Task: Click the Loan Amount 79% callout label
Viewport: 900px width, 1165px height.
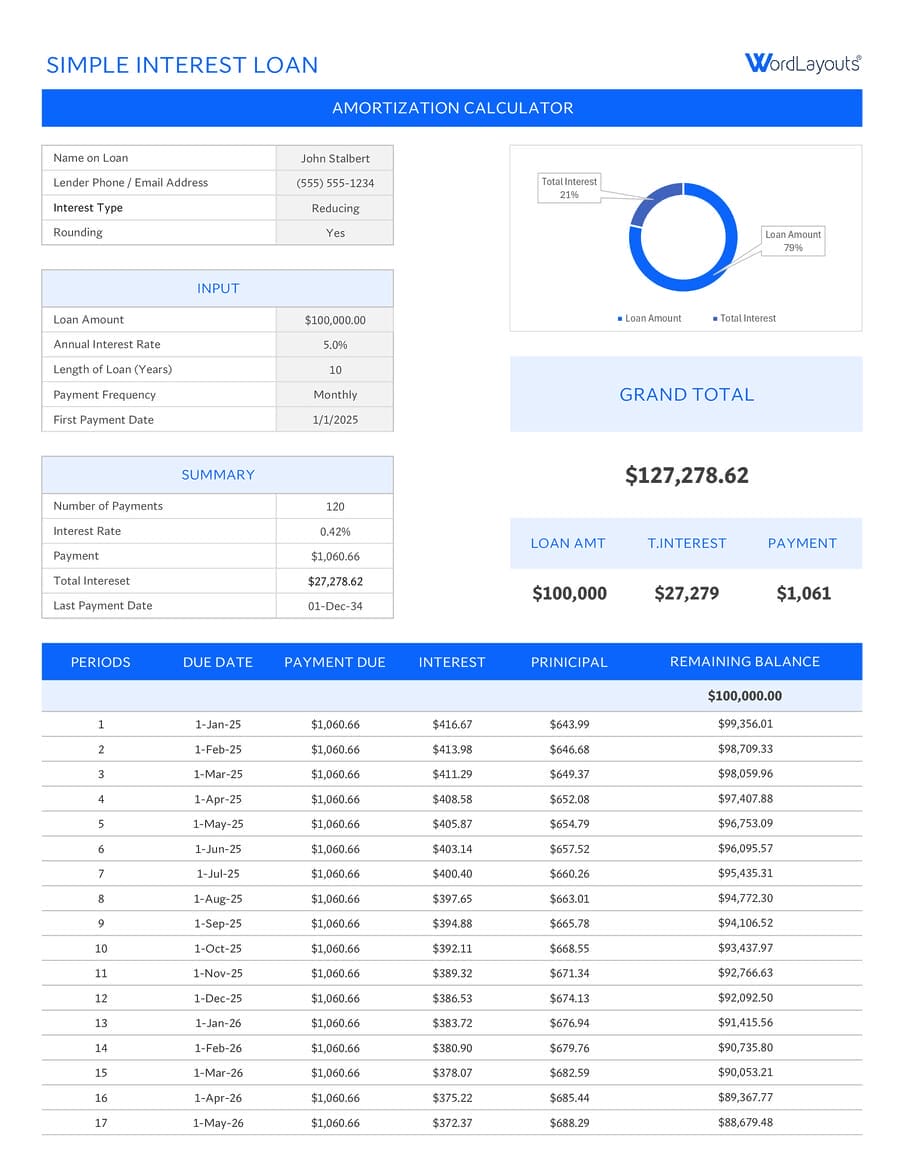Action: (793, 241)
